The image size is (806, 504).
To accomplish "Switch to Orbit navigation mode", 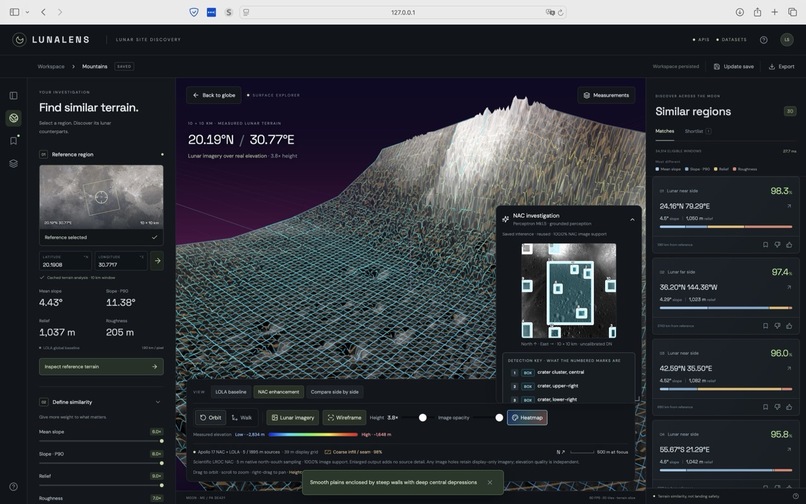I will pyautogui.click(x=210, y=418).
